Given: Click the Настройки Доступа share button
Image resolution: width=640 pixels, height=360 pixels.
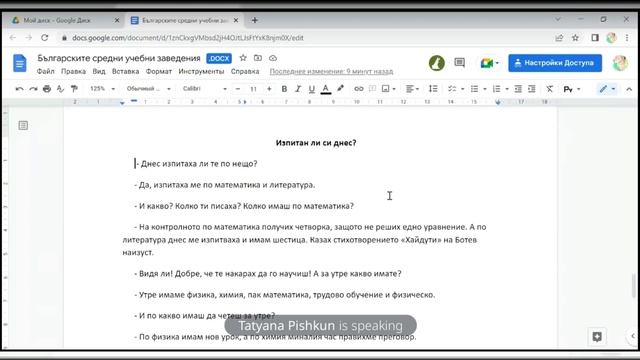Looking at the screenshot, I should coord(555,63).
